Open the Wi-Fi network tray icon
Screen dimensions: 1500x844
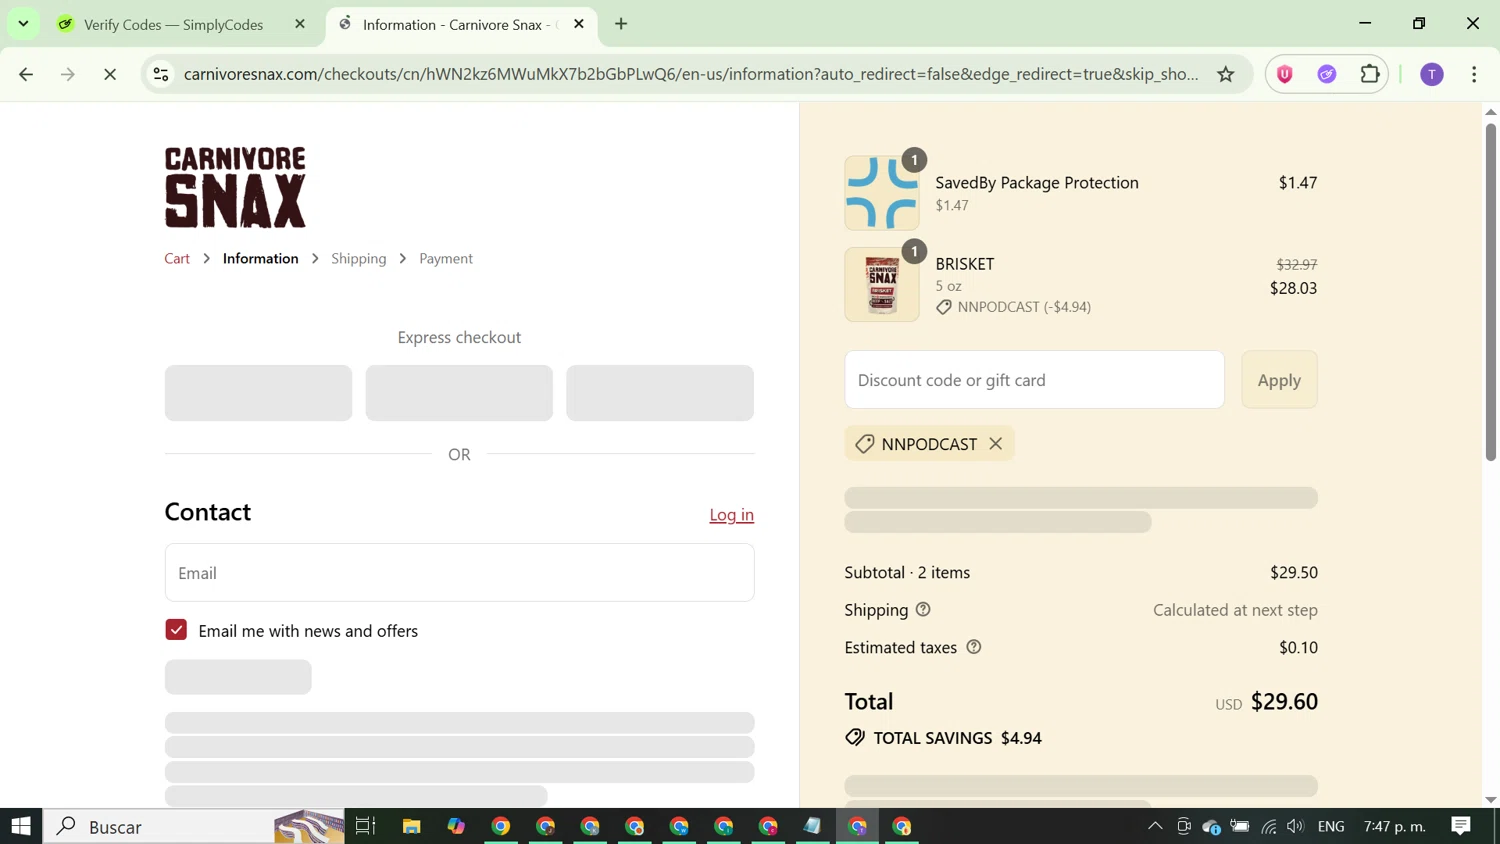point(1268,826)
